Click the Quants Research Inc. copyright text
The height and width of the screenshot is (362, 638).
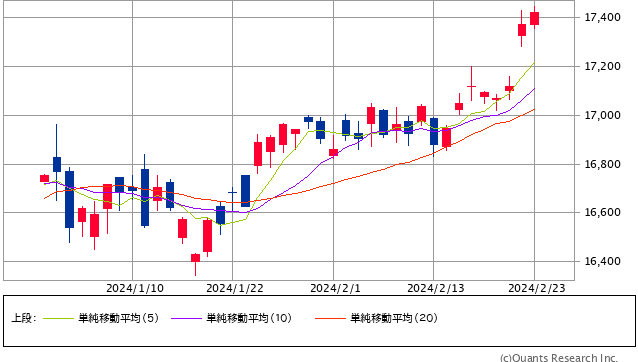pyautogui.click(x=559, y=358)
